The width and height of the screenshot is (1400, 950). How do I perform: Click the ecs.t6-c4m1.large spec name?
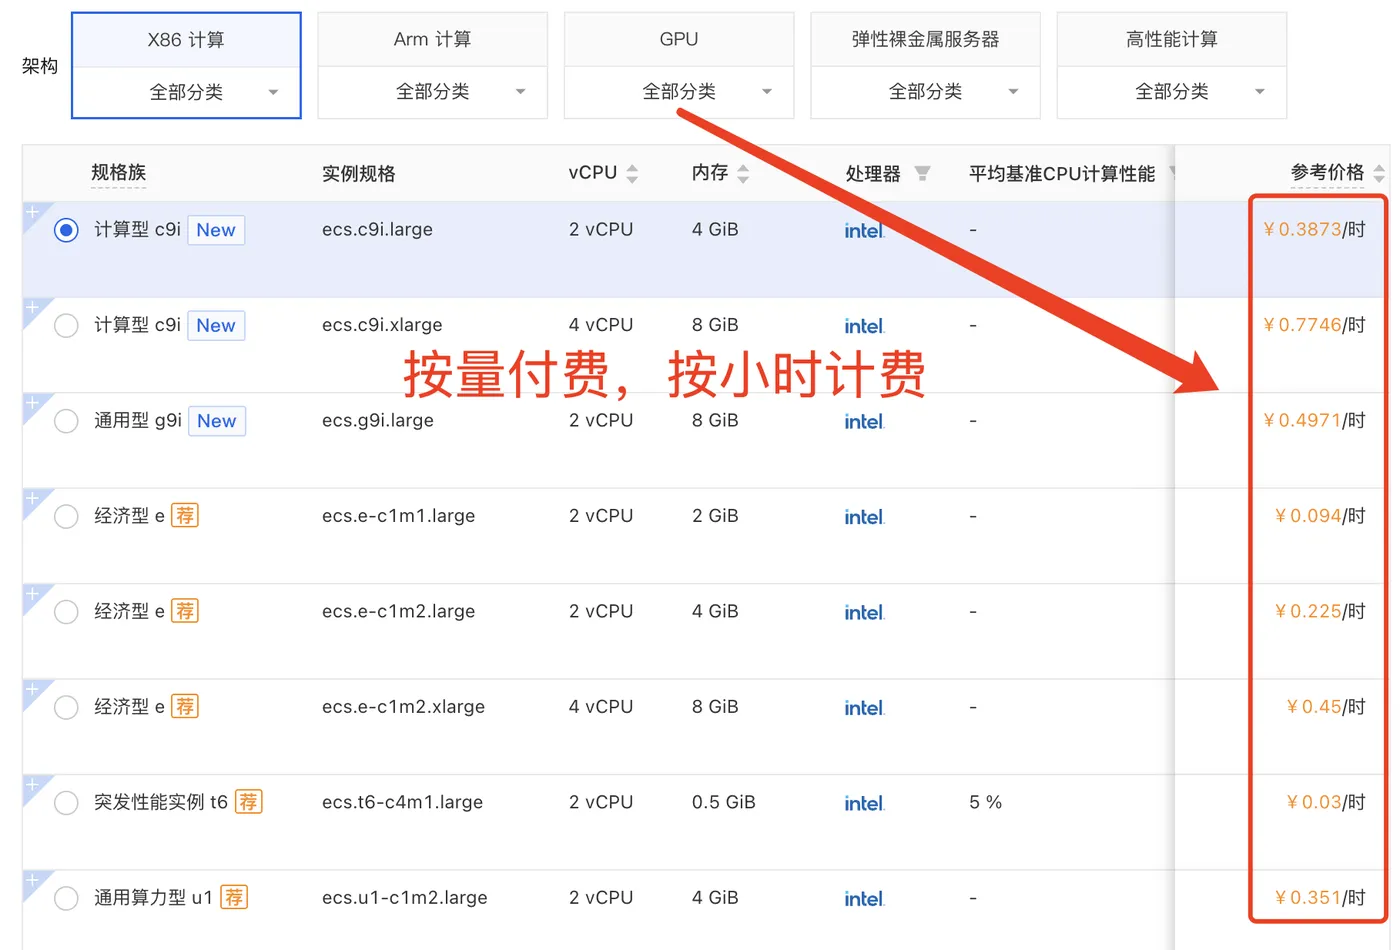402,803
